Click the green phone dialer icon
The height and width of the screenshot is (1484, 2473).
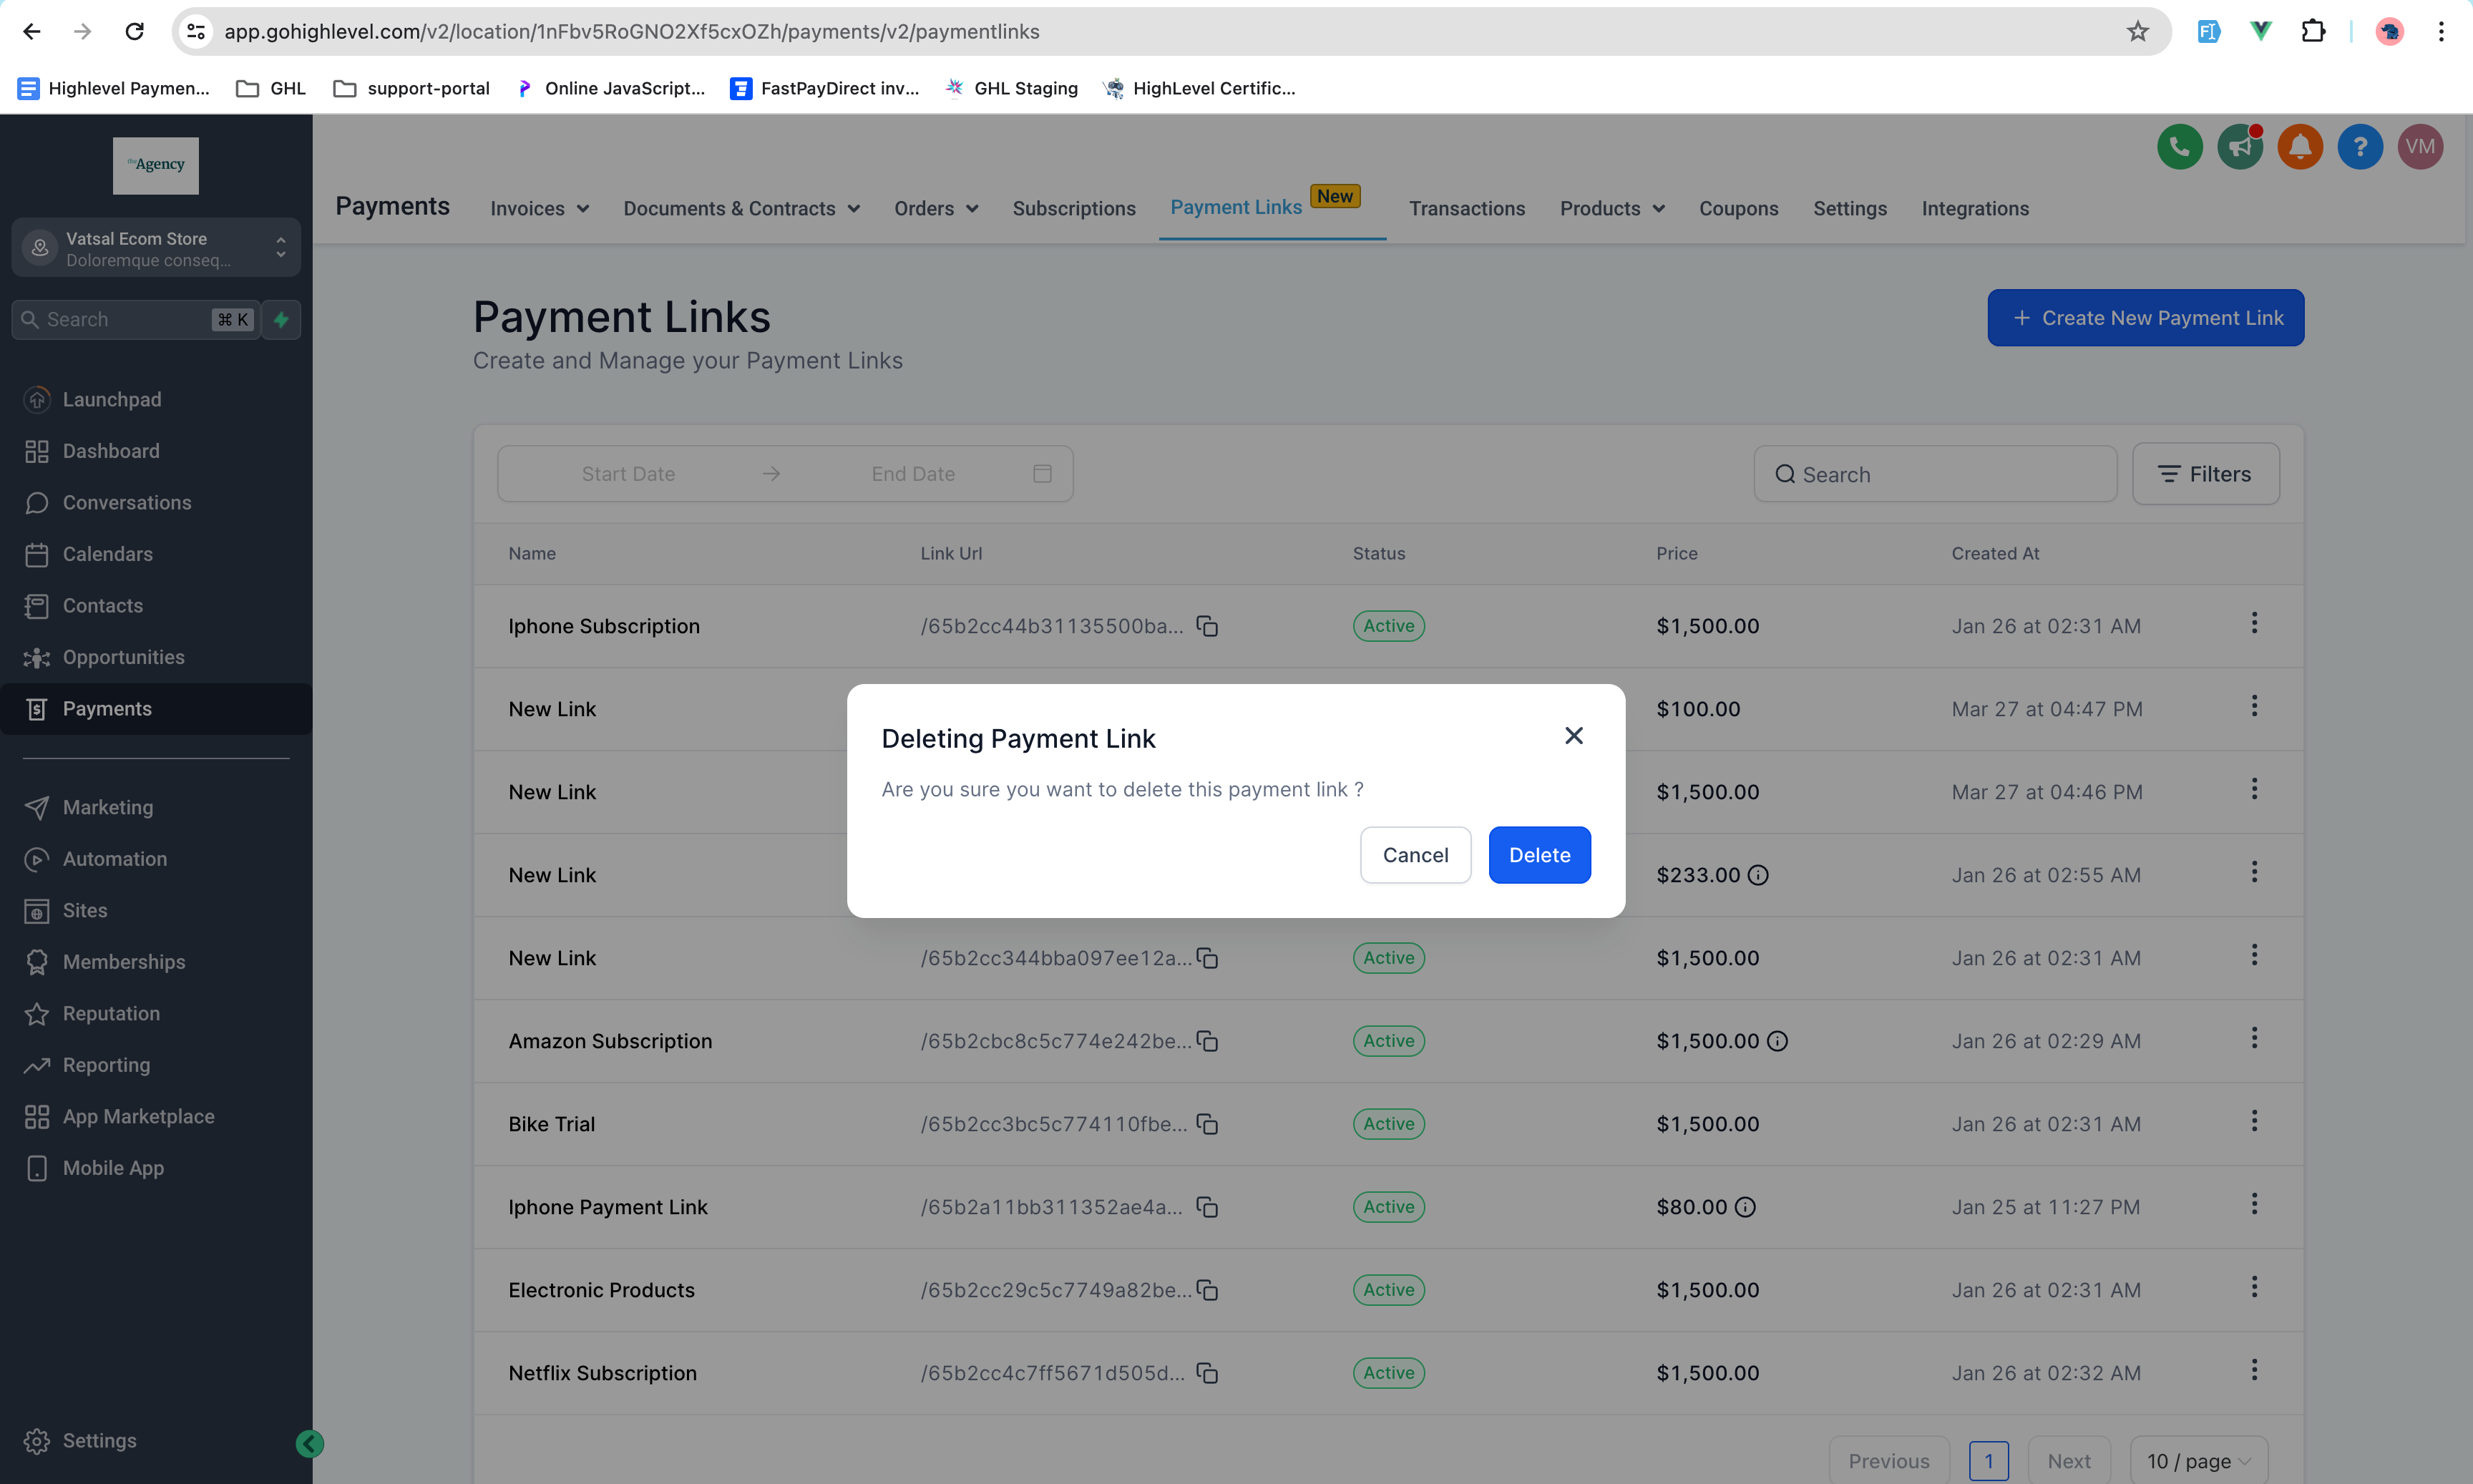pos(2179,147)
